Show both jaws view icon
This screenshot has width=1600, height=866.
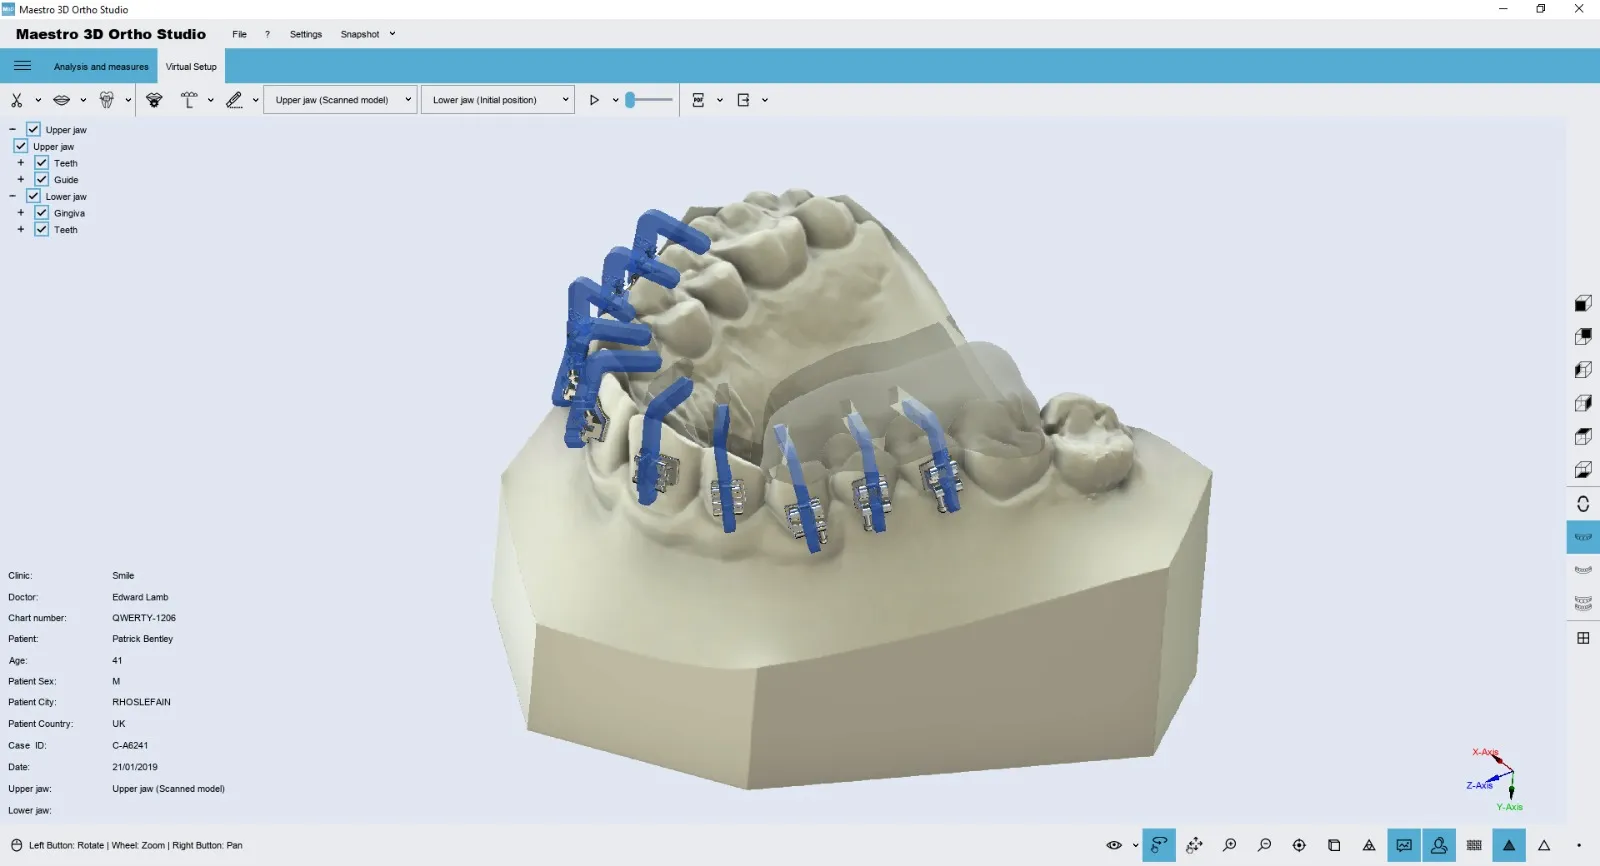tap(1583, 604)
